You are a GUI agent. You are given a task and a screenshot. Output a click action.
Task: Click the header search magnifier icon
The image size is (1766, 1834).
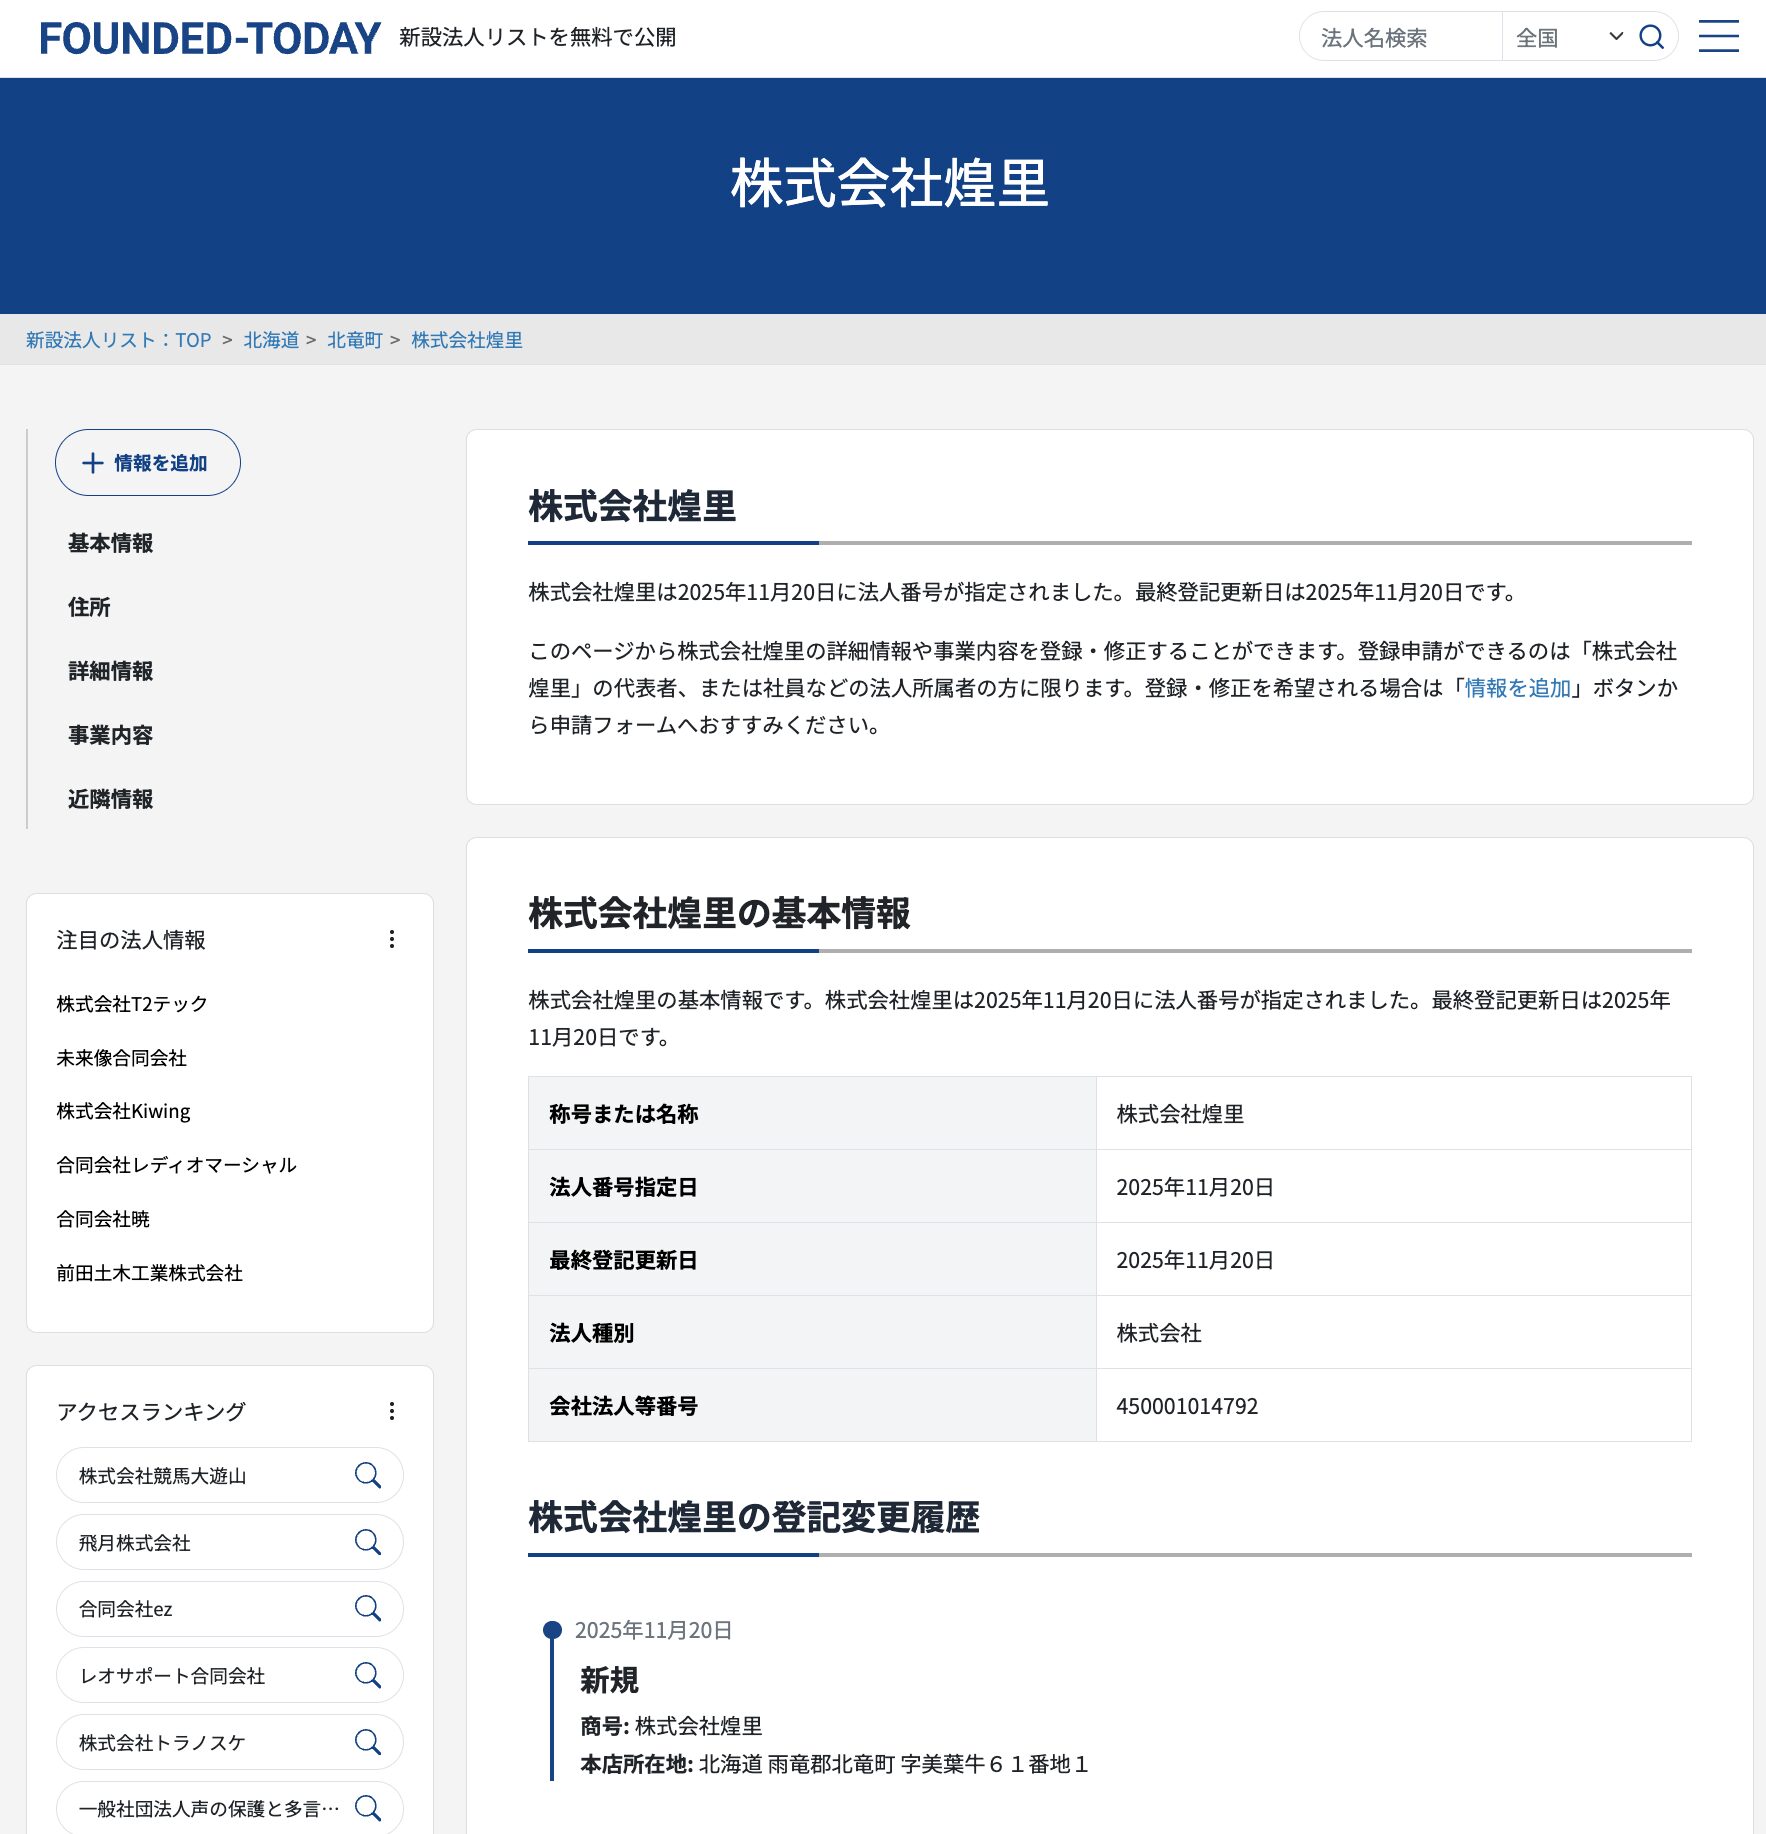click(1652, 36)
